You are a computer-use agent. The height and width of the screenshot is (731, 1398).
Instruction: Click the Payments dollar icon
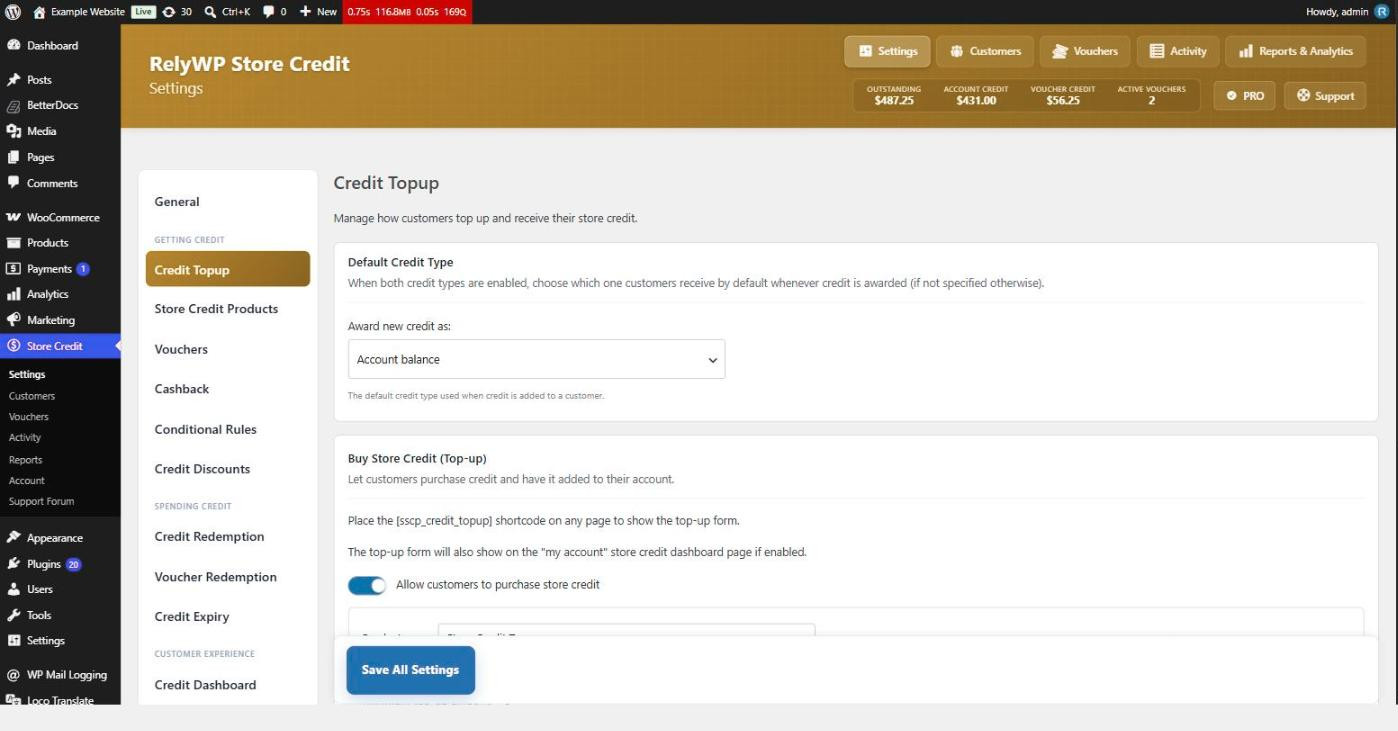pos(14,269)
